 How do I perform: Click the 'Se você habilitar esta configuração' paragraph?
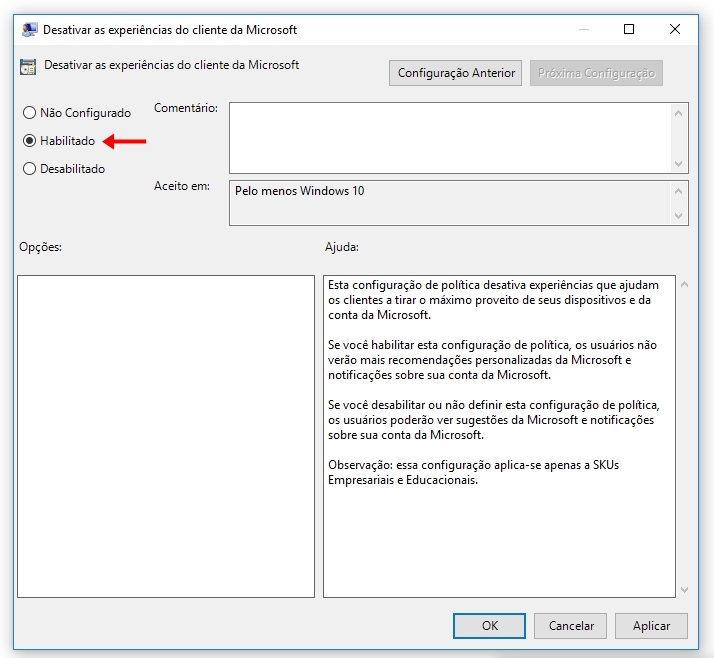[492, 360]
